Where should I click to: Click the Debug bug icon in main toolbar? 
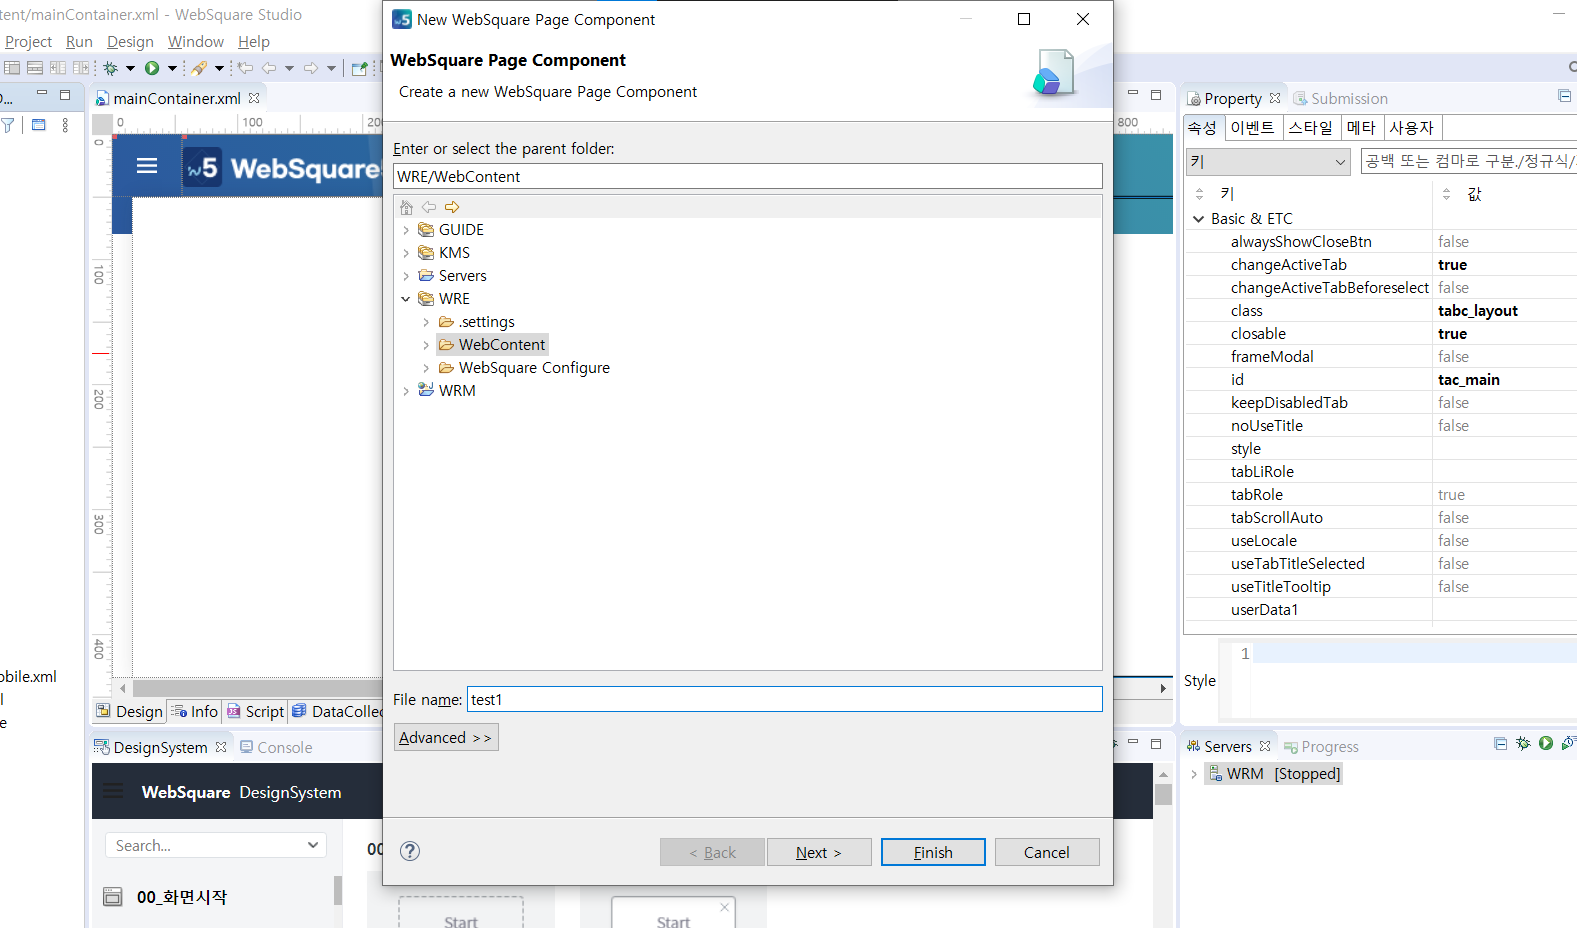tap(111, 68)
